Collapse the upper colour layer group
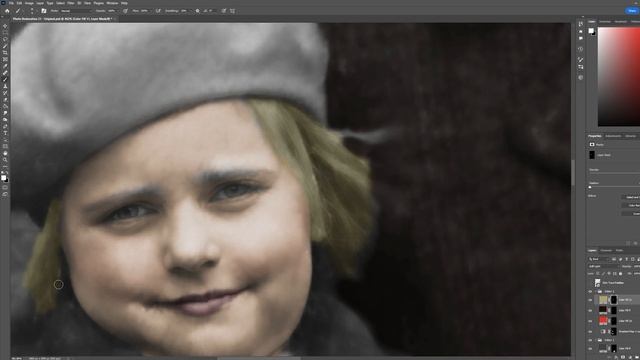Screen dimensions: 640x360 pos(596,291)
